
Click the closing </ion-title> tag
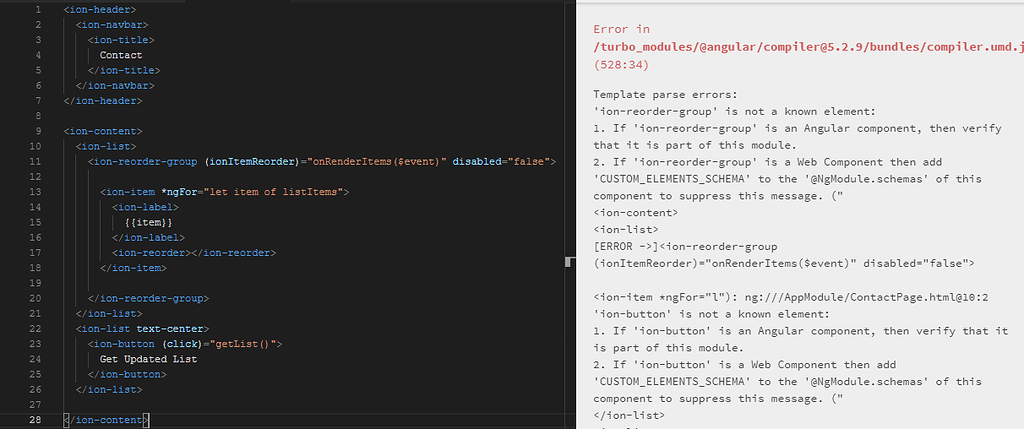coord(124,71)
